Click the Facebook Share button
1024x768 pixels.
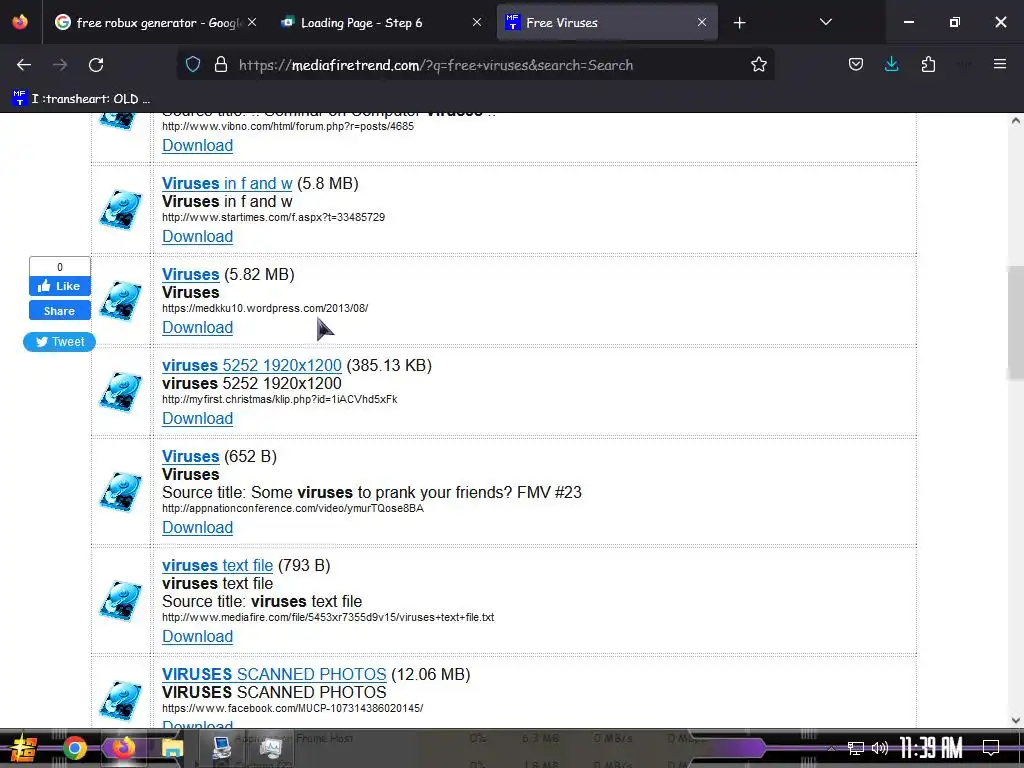coord(59,311)
